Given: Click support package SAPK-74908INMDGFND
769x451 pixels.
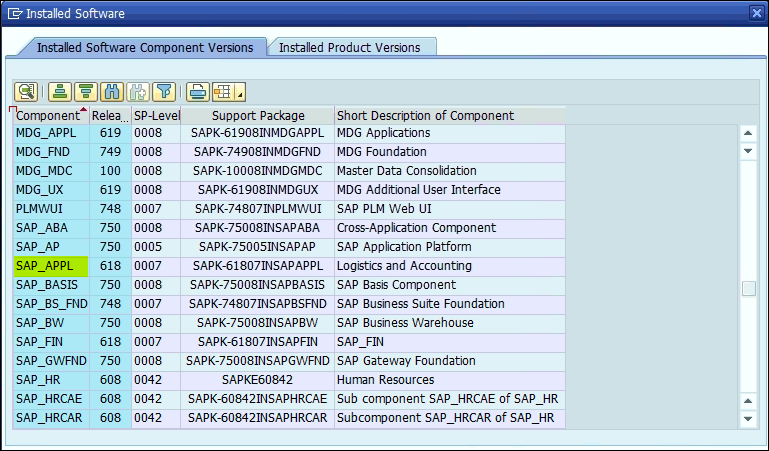Looking at the screenshot, I should tap(258, 152).
